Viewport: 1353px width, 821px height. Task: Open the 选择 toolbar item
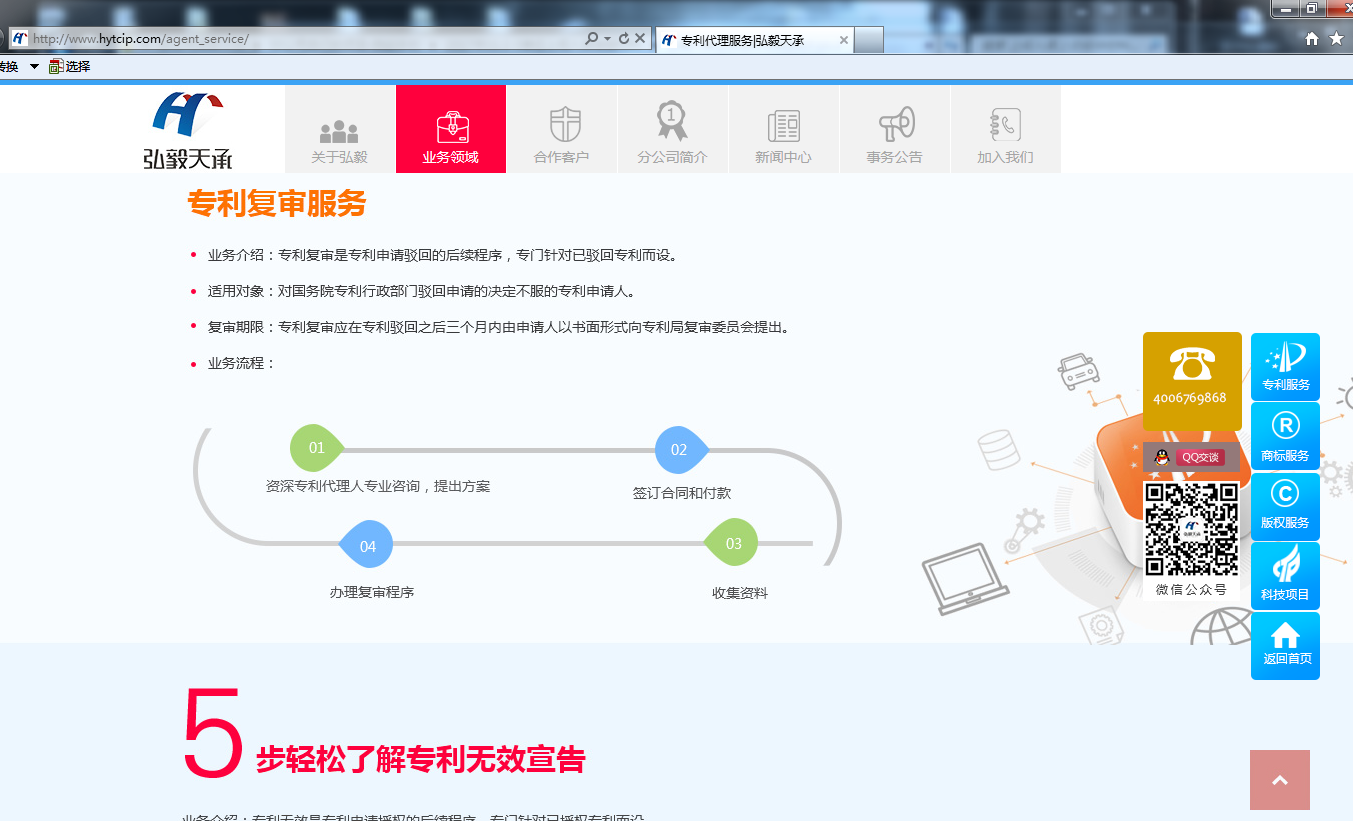70,67
